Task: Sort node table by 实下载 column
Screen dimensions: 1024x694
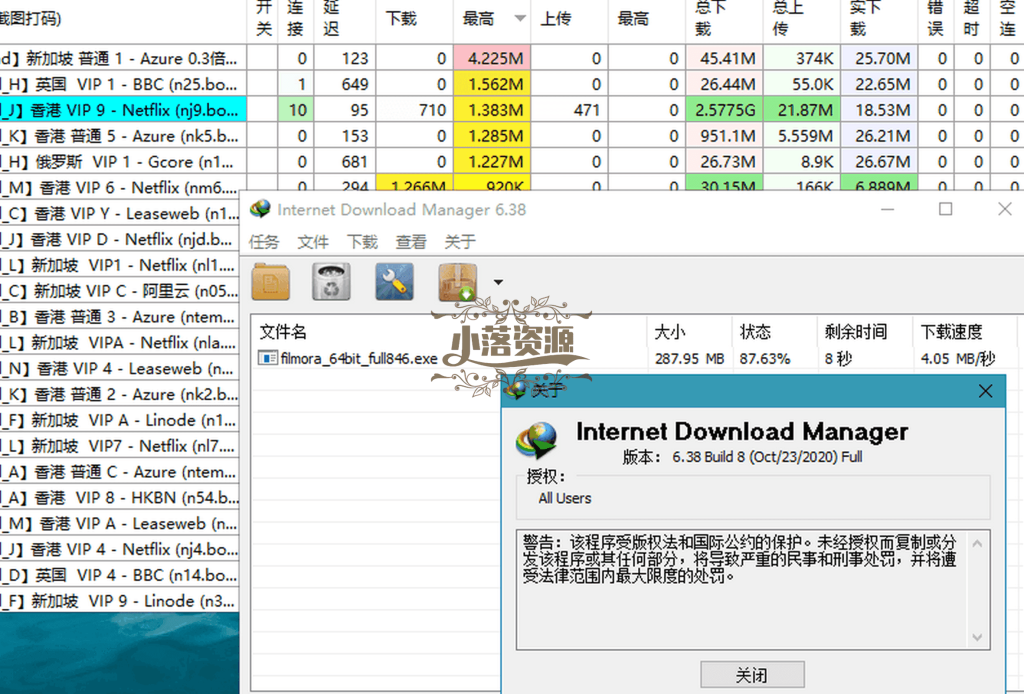Action: point(879,19)
